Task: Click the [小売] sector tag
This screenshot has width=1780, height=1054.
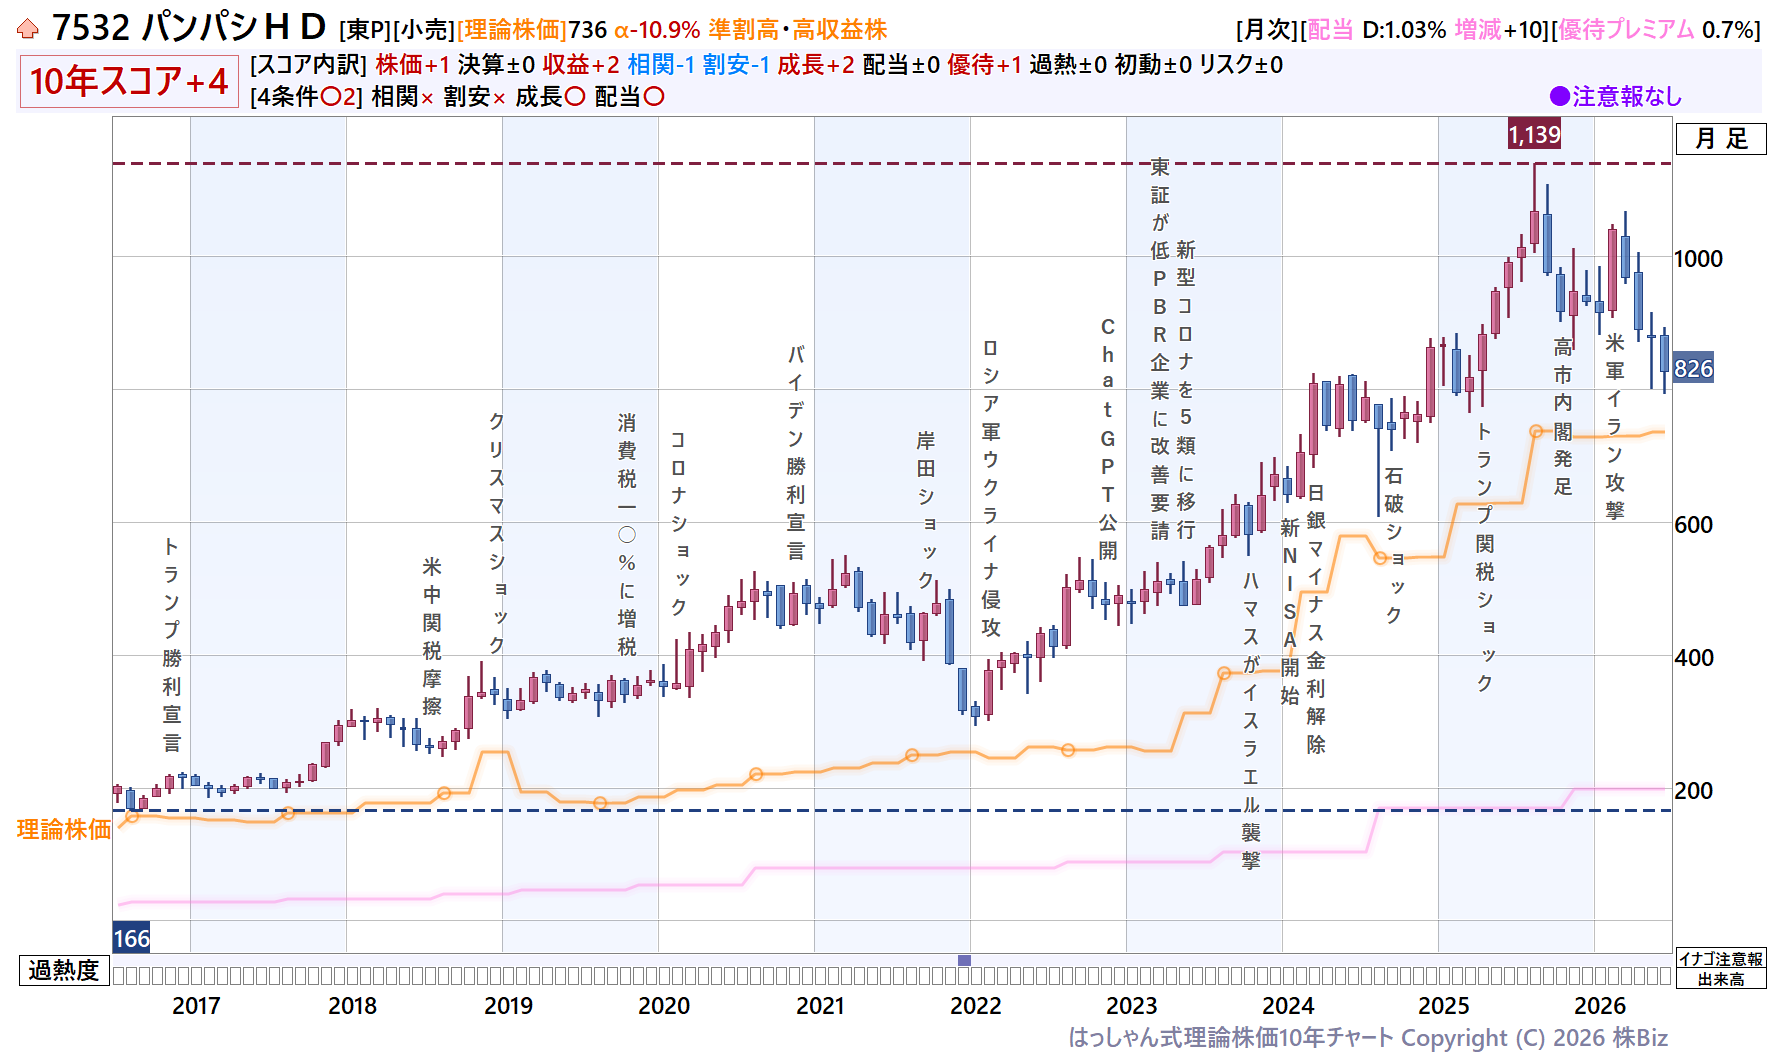Action: pyautogui.click(x=424, y=30)
